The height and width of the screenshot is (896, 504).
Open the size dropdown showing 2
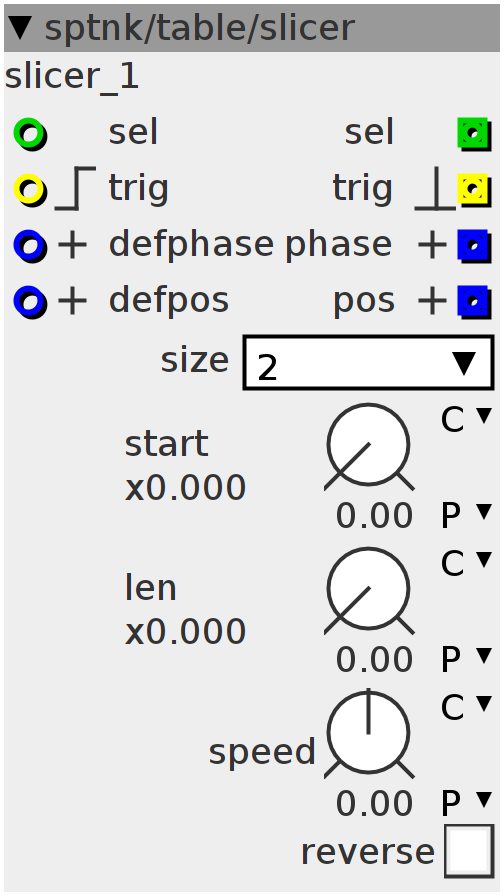tap(369, 363)
